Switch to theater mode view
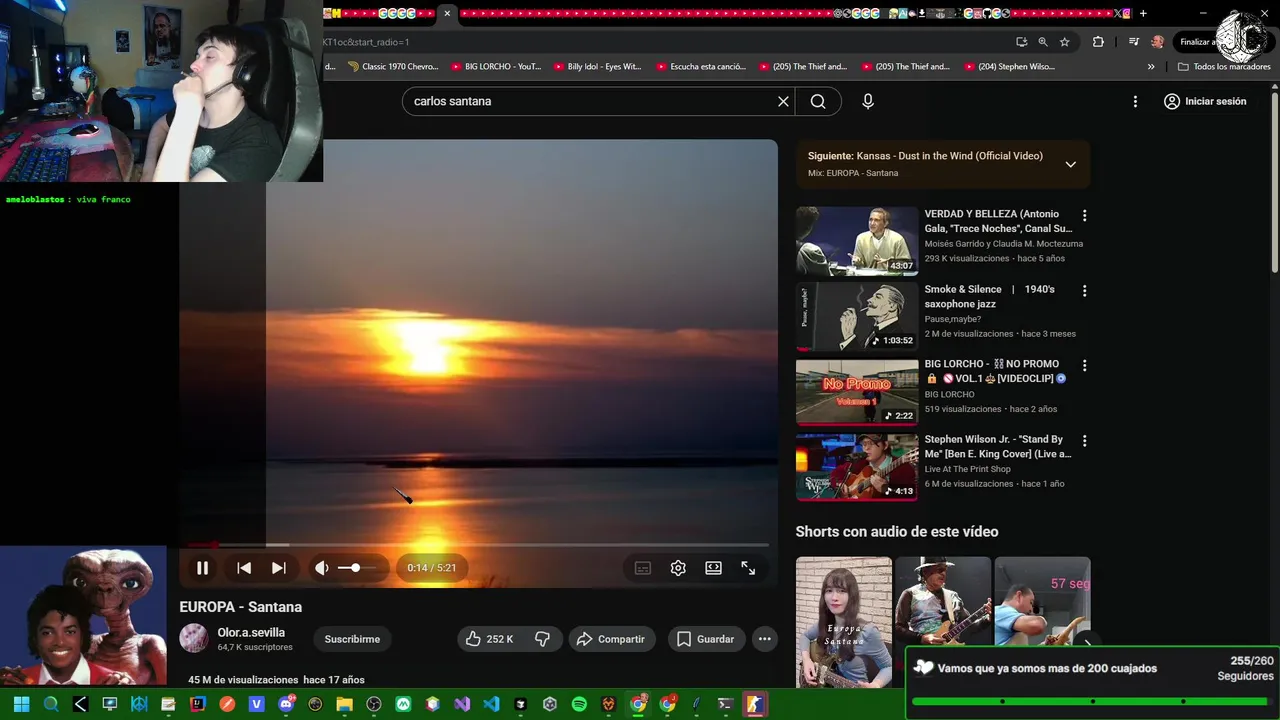This screenshot has height=720, width=1280. tap(713, 568)
